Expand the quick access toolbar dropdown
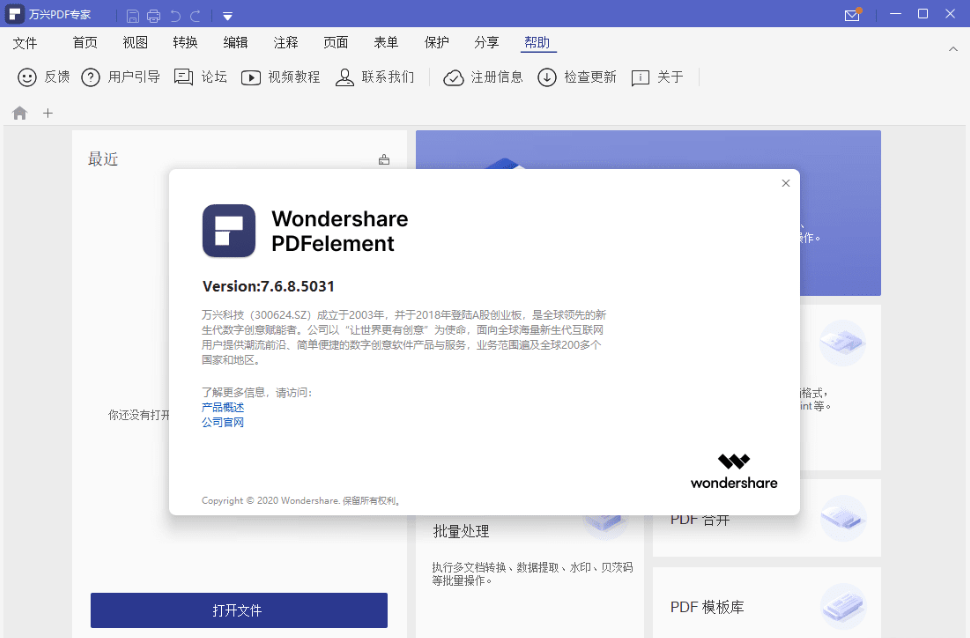 pyautogui.click(x=227, y=16)
